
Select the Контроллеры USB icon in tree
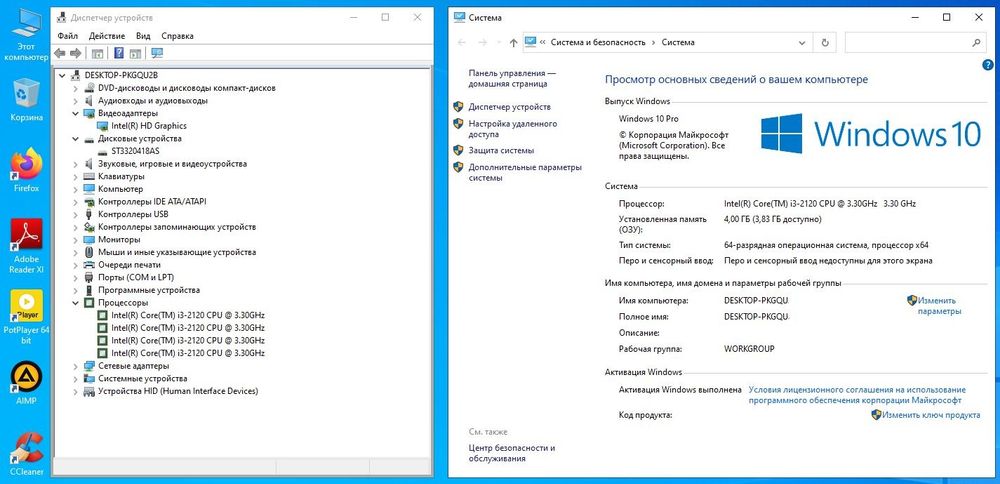click(89, 214)
